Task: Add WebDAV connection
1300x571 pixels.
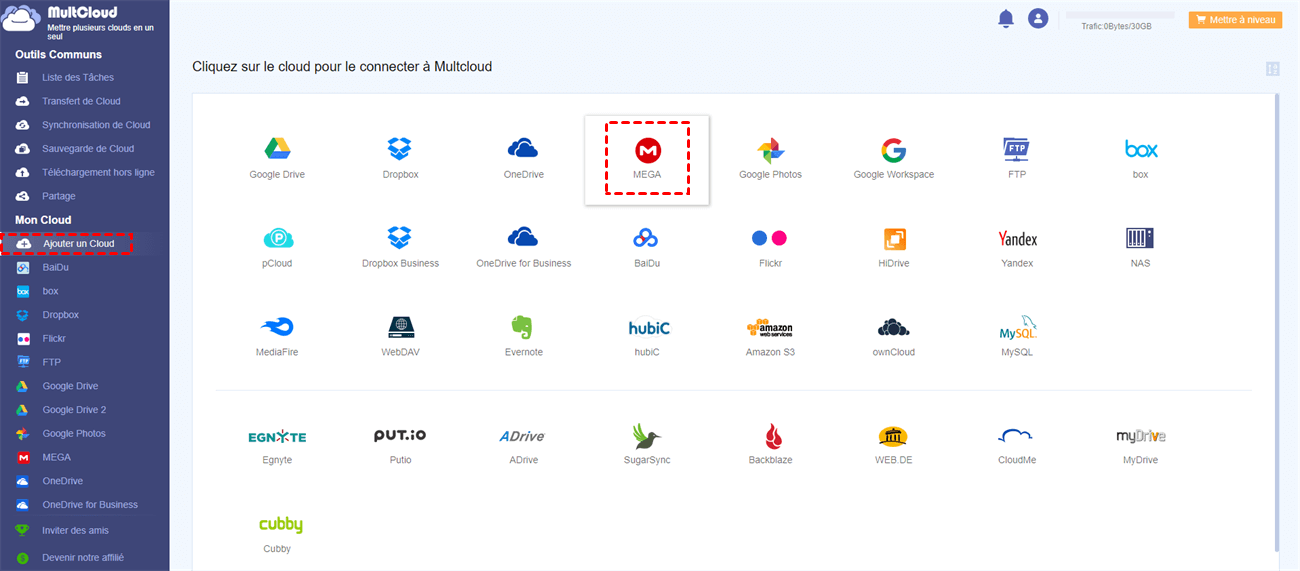Action: click(400, 327)
